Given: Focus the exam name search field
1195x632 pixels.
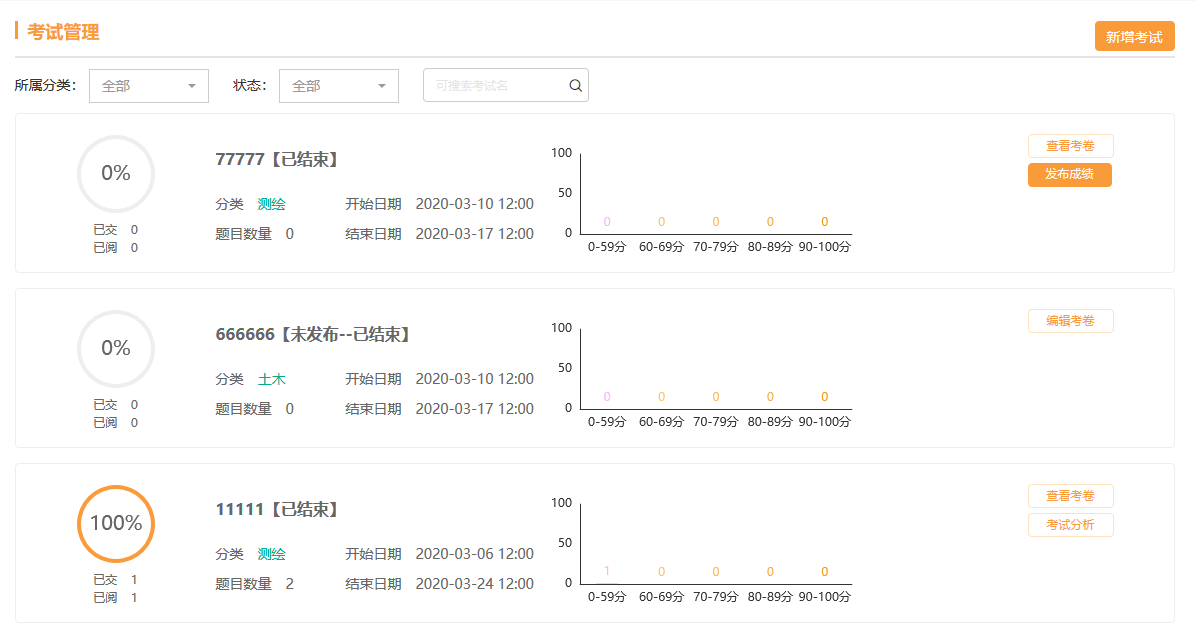Looking at the screenshot, I should click(495, 86).
